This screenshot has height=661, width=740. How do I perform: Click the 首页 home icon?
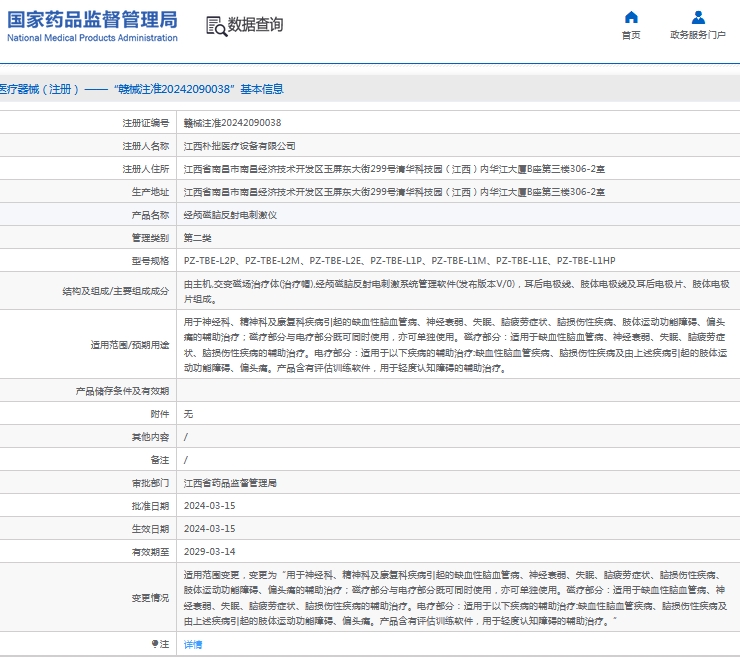(x=631, y=17)
